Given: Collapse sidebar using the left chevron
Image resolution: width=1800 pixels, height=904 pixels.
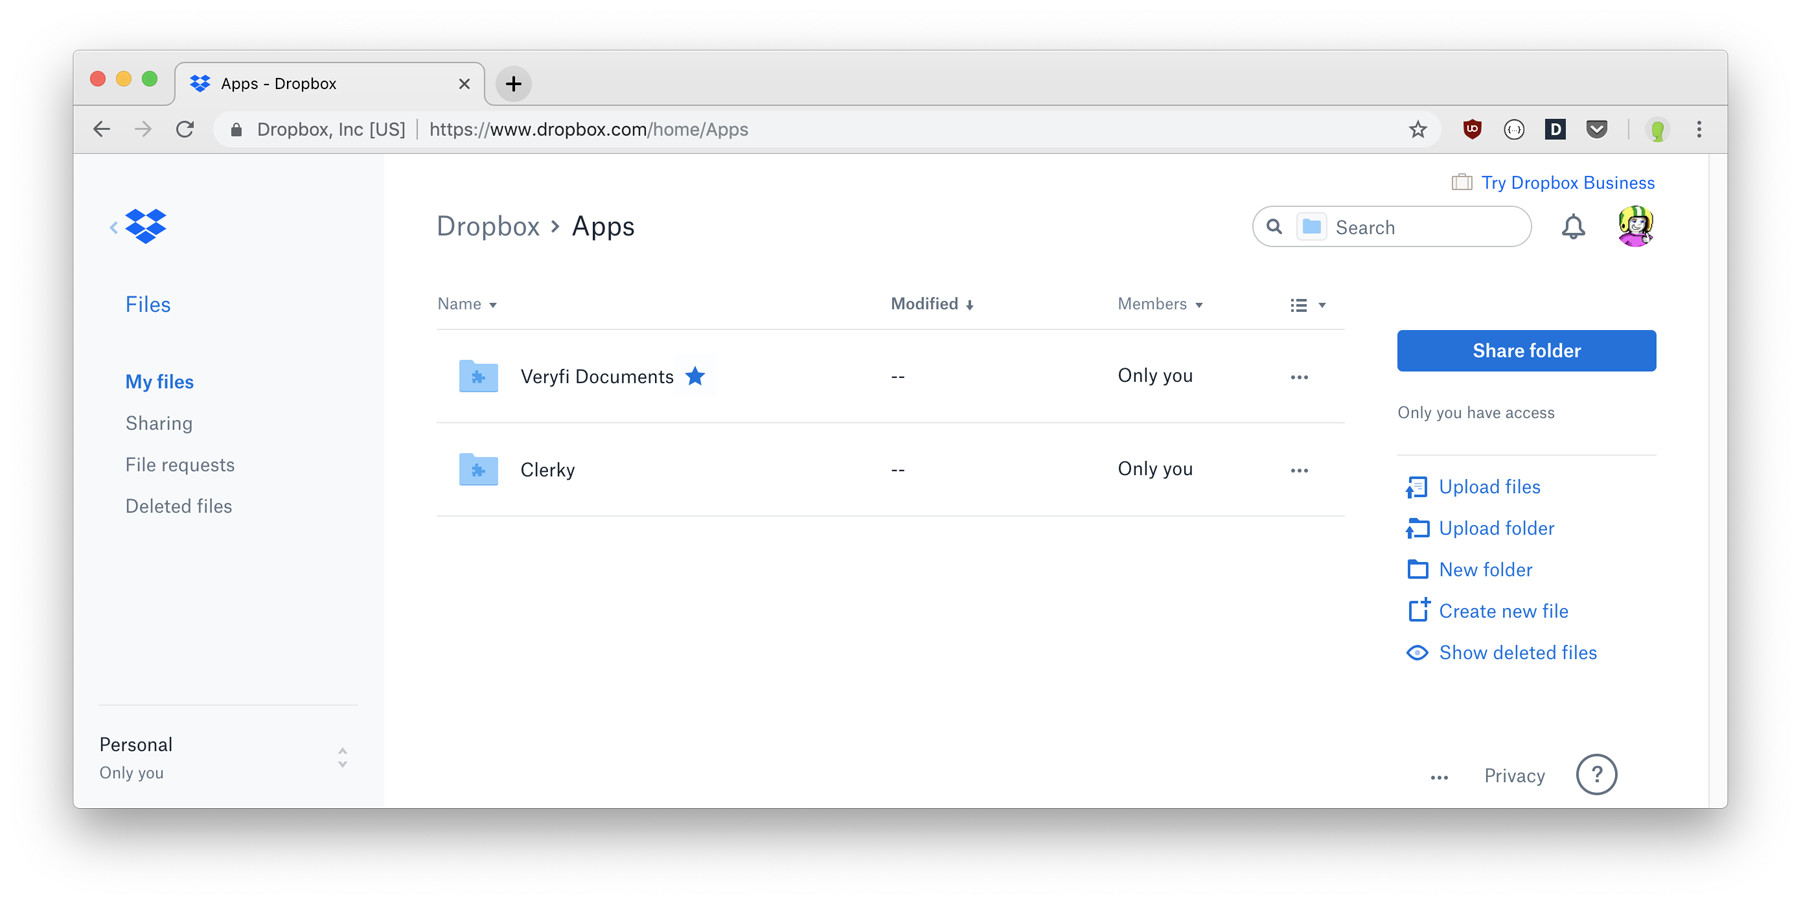Looking at the screenshot, I should pos(113,228).
